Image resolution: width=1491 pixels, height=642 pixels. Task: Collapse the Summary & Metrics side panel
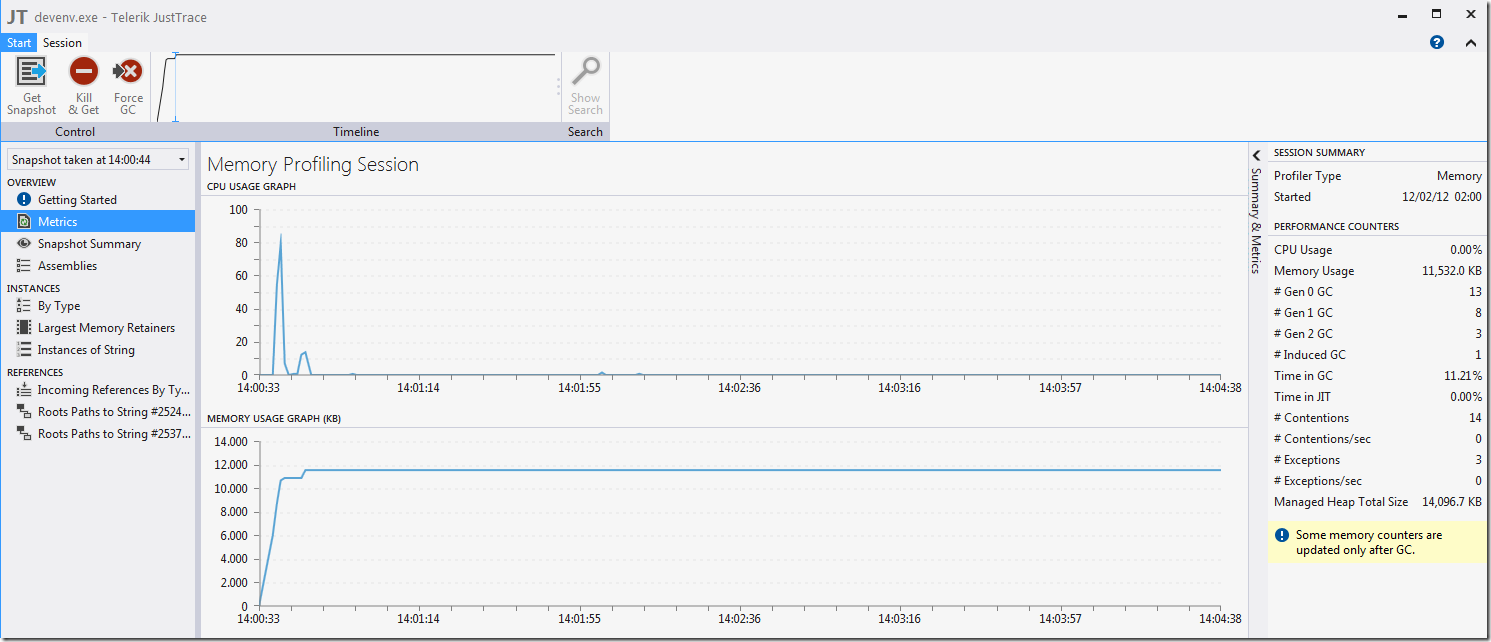[1256, 154]
